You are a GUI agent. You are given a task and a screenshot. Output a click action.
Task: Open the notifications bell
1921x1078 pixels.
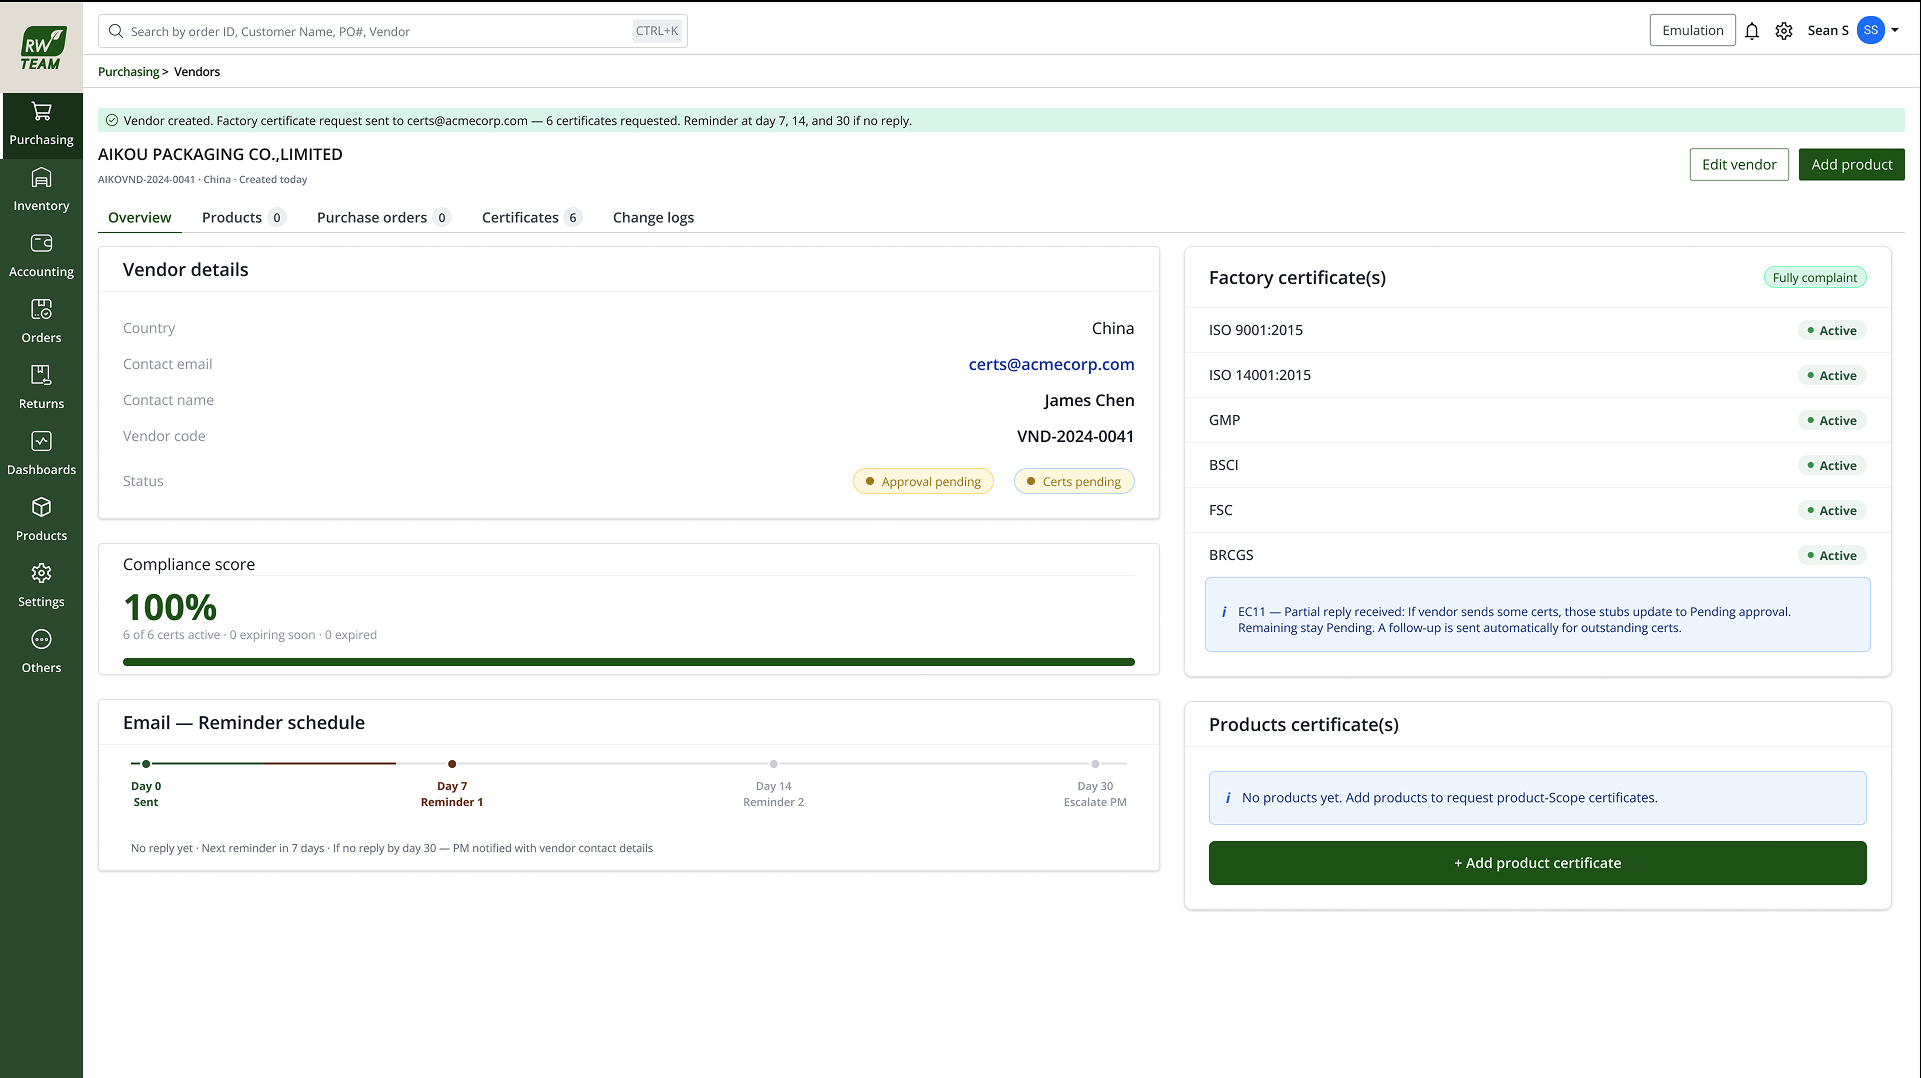click(x=1752, y=31)
